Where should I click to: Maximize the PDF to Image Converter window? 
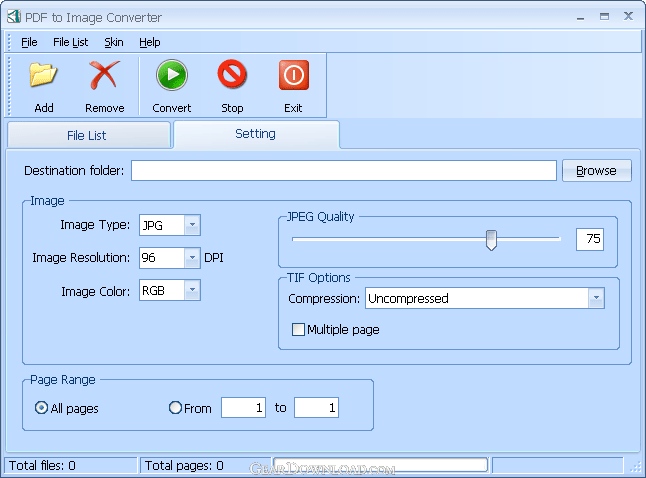click(604, 16)
